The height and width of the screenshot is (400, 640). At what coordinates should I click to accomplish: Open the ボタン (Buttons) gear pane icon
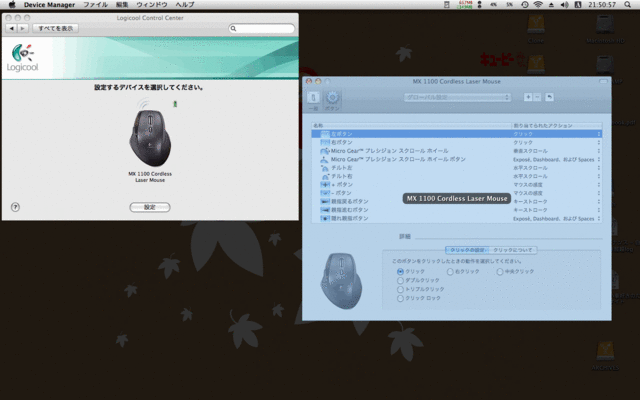[332, 100]
